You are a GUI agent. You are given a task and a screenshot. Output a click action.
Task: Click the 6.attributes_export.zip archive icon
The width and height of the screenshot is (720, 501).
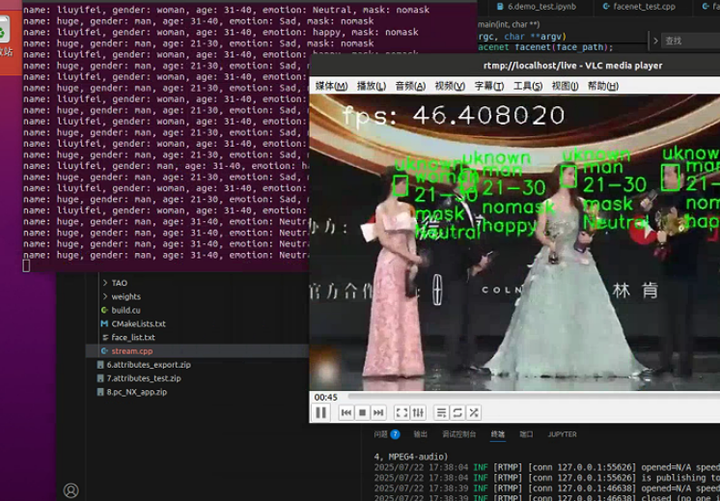[100, 365]
